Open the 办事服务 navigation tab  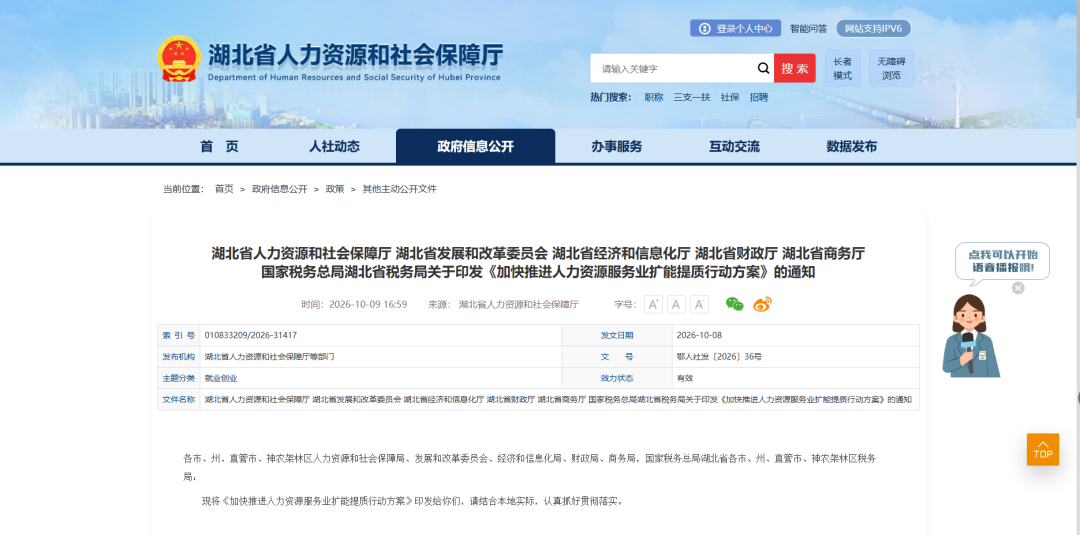click(616, 146)
